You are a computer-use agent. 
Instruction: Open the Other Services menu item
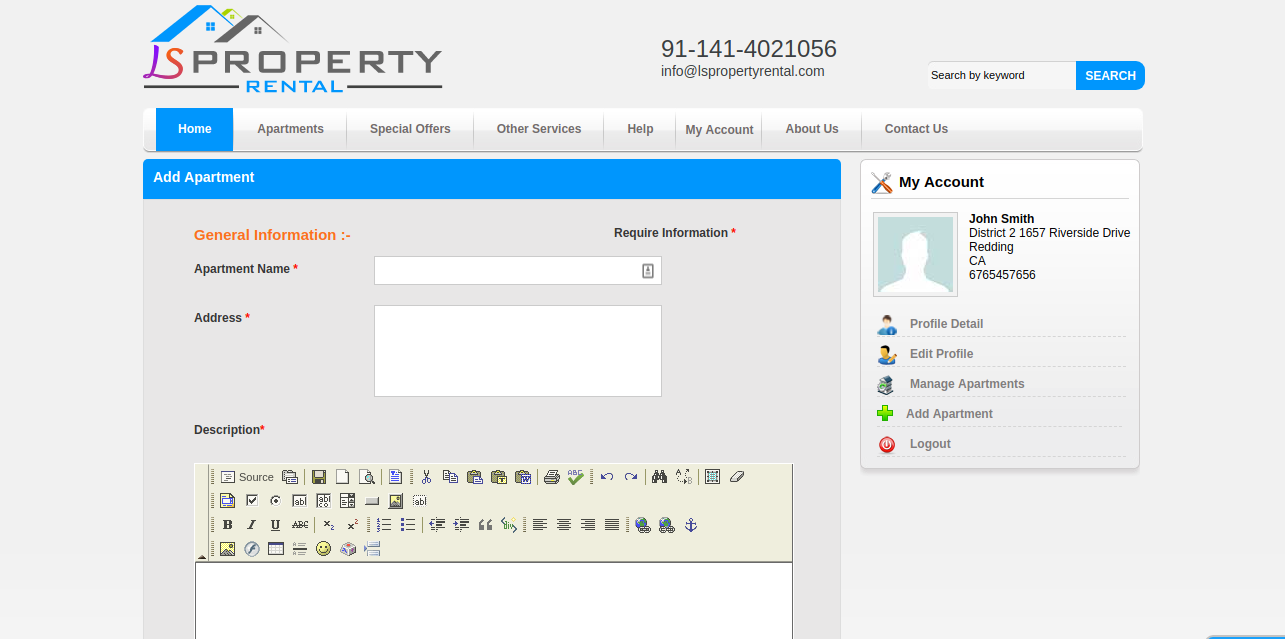[x=539, y=129]
